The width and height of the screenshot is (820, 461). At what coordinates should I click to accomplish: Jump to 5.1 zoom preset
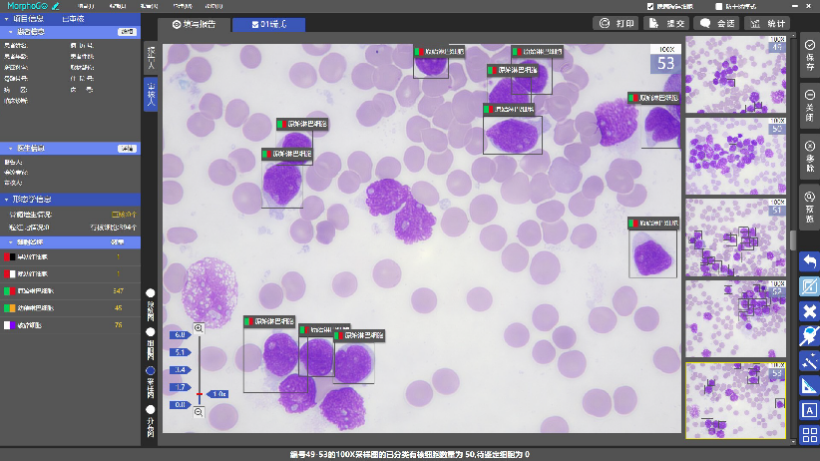pos(180,352)
